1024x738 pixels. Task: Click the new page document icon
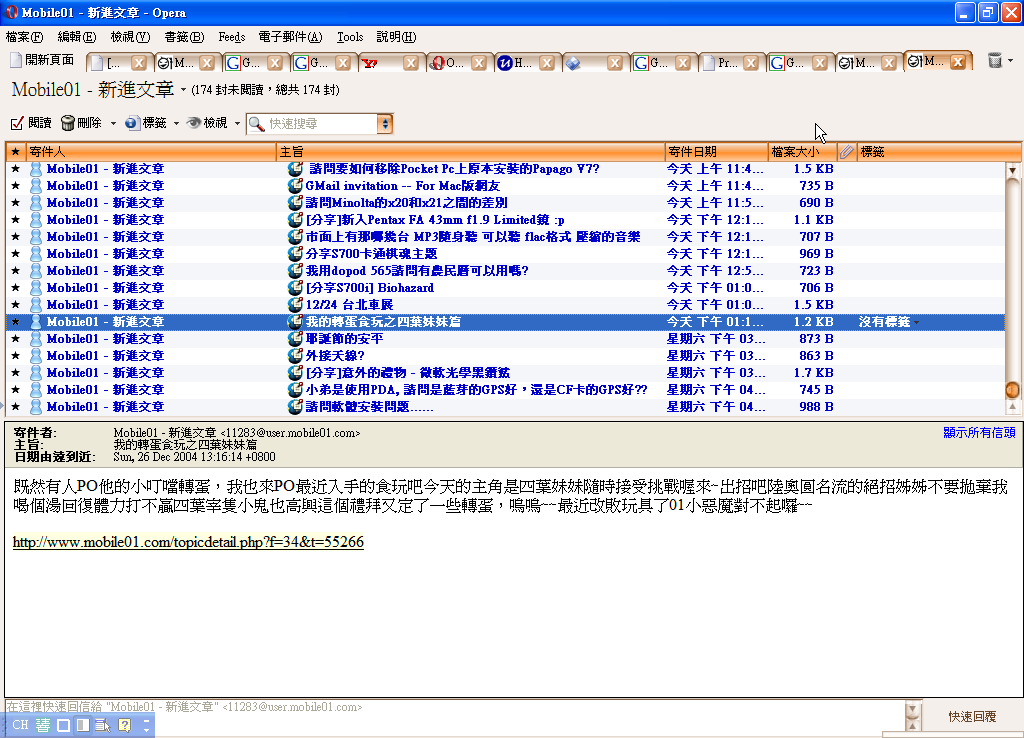pyautogui.click(x=16, y=60)
